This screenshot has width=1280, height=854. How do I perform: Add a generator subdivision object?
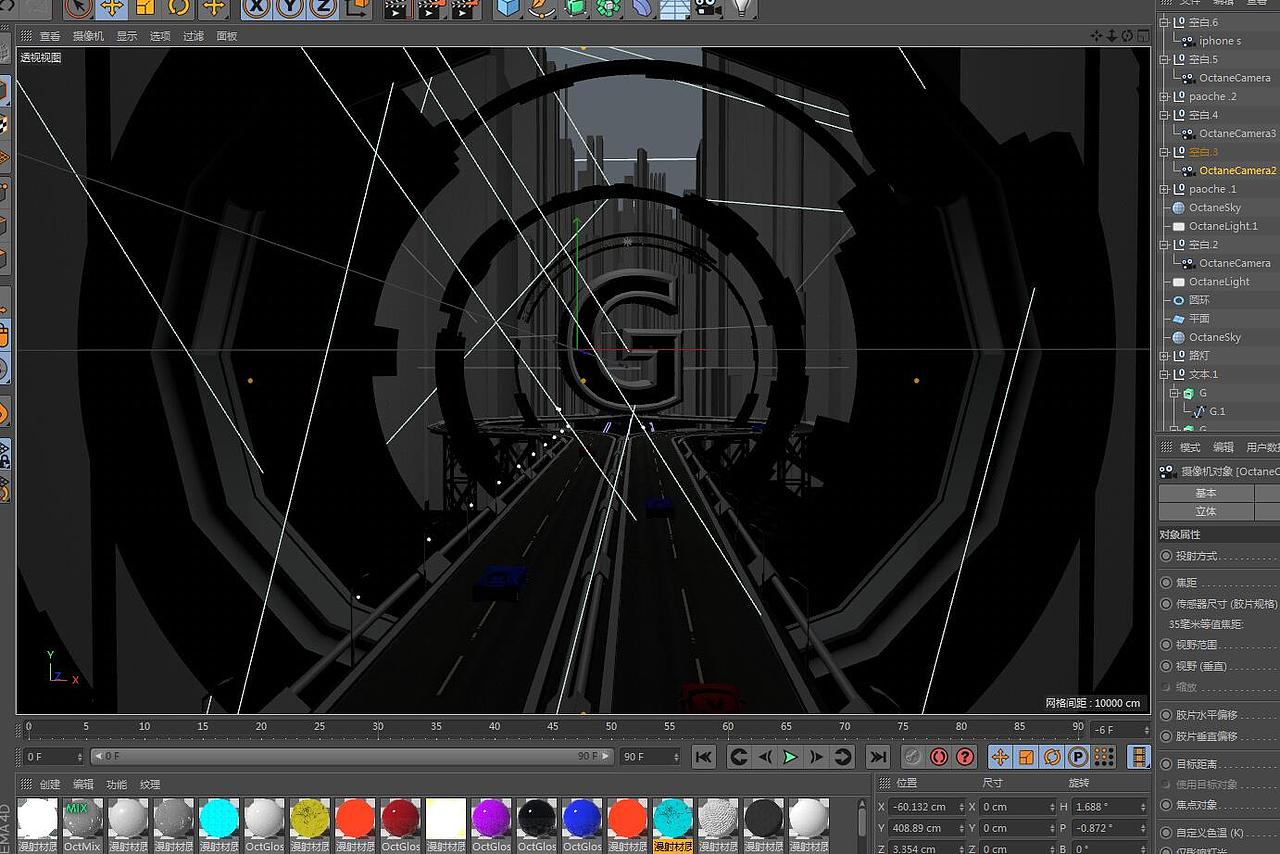[x=575, y=8]
